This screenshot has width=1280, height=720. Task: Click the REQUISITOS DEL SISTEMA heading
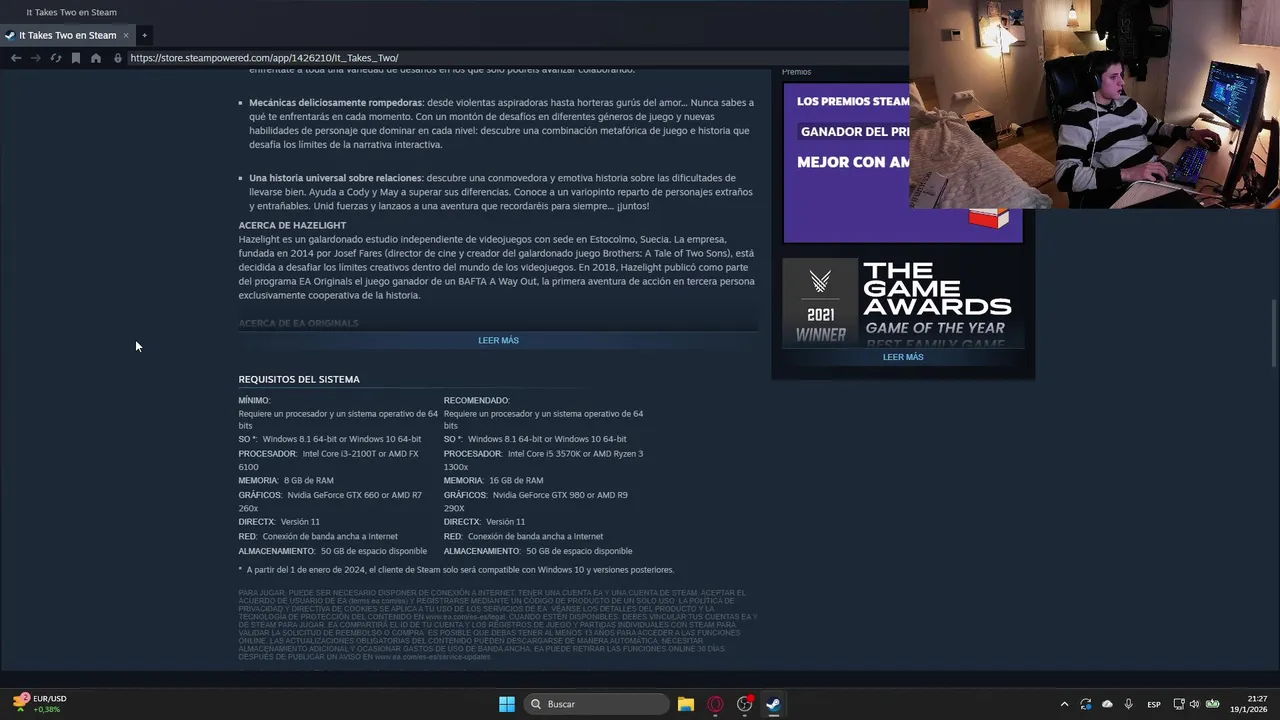coord(299,379)
